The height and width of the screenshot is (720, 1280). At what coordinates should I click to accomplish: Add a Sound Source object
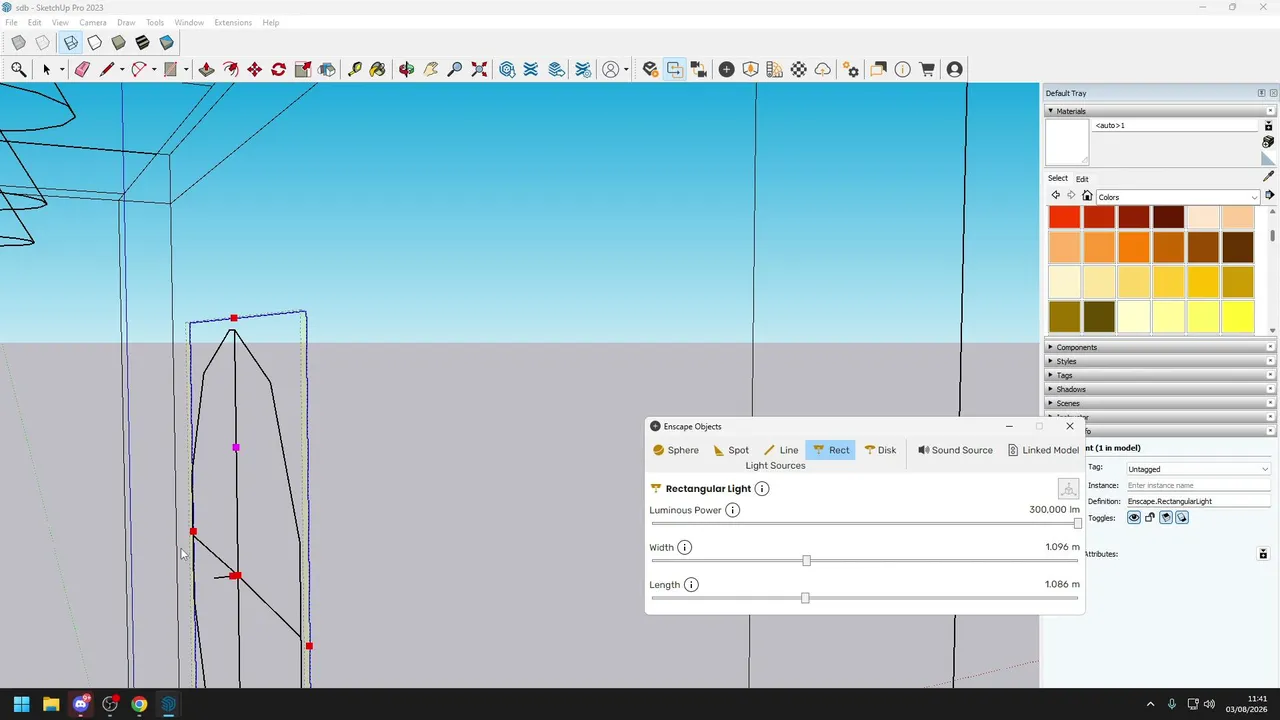pos(955,450)
